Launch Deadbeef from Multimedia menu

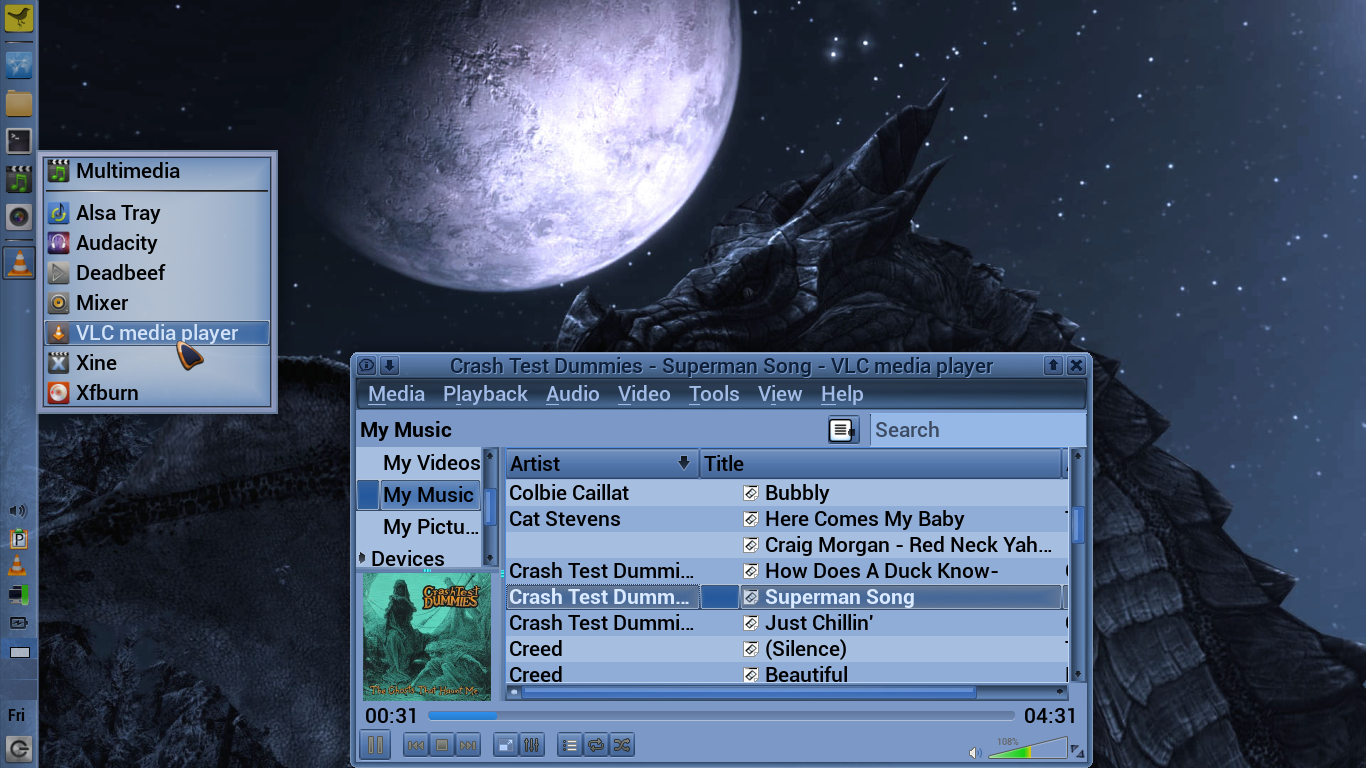[x=157, y=273]
